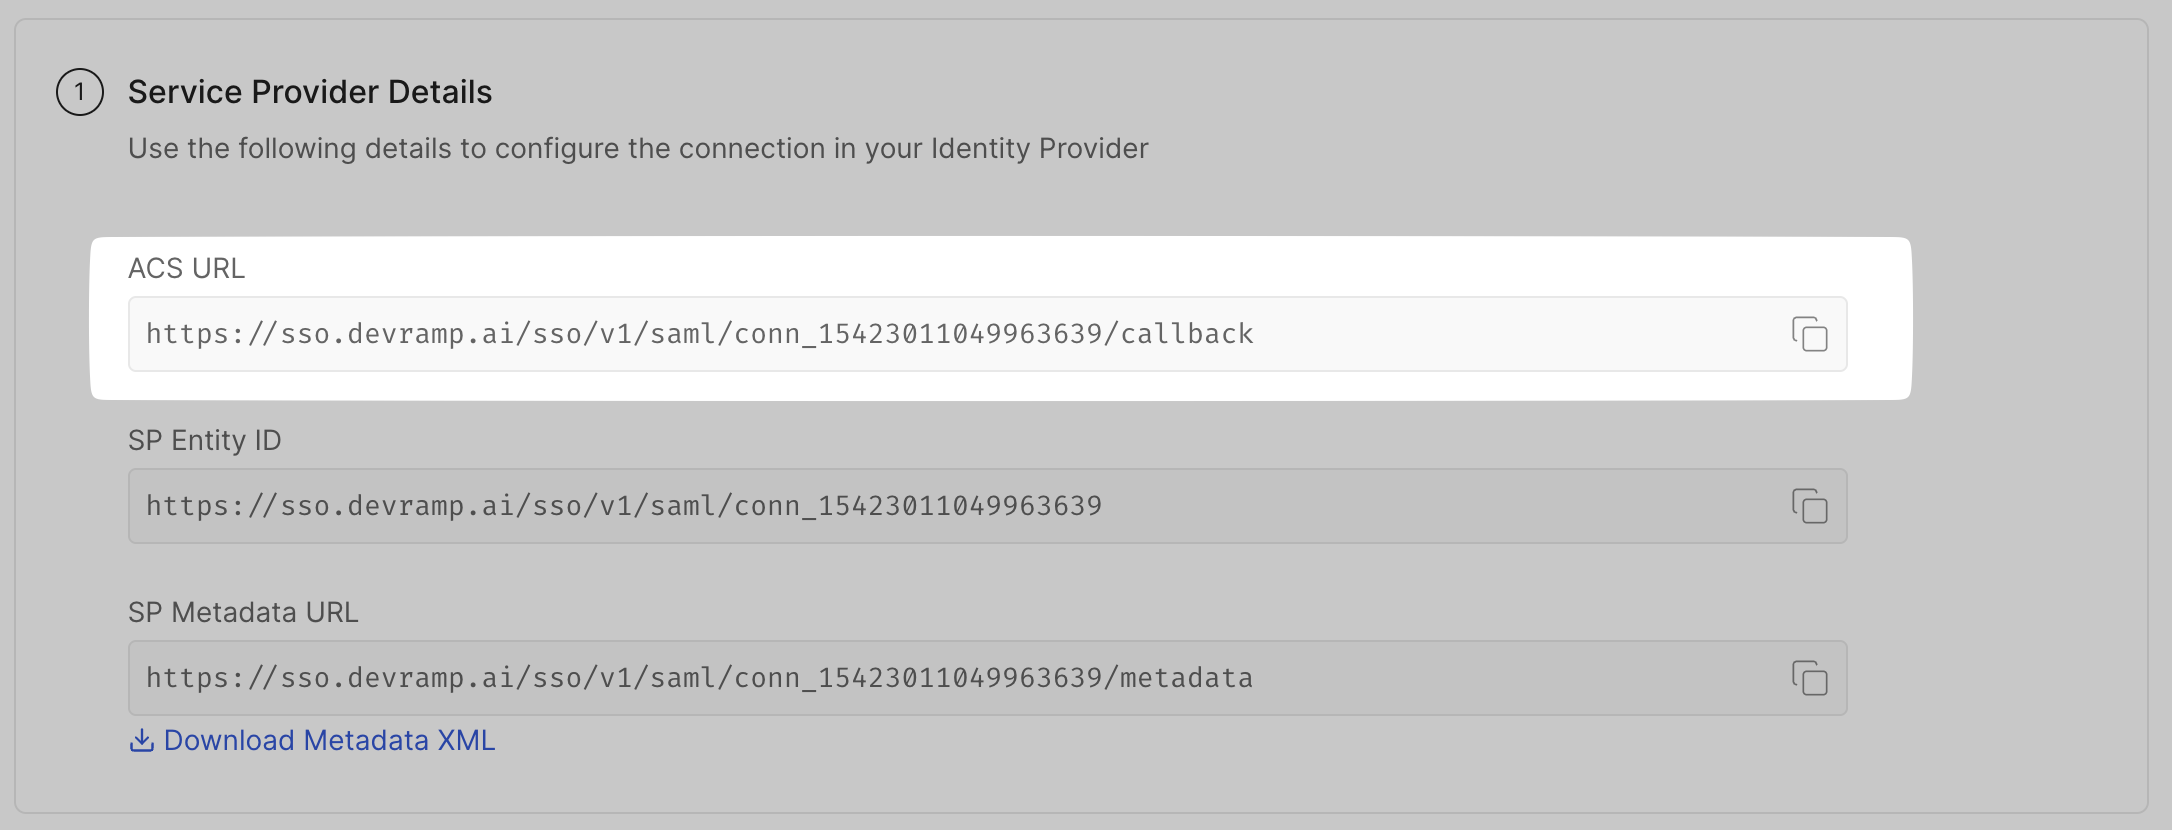Click the copy icon in the metadata field
2172x830 pixels.
coord(1812,678)
